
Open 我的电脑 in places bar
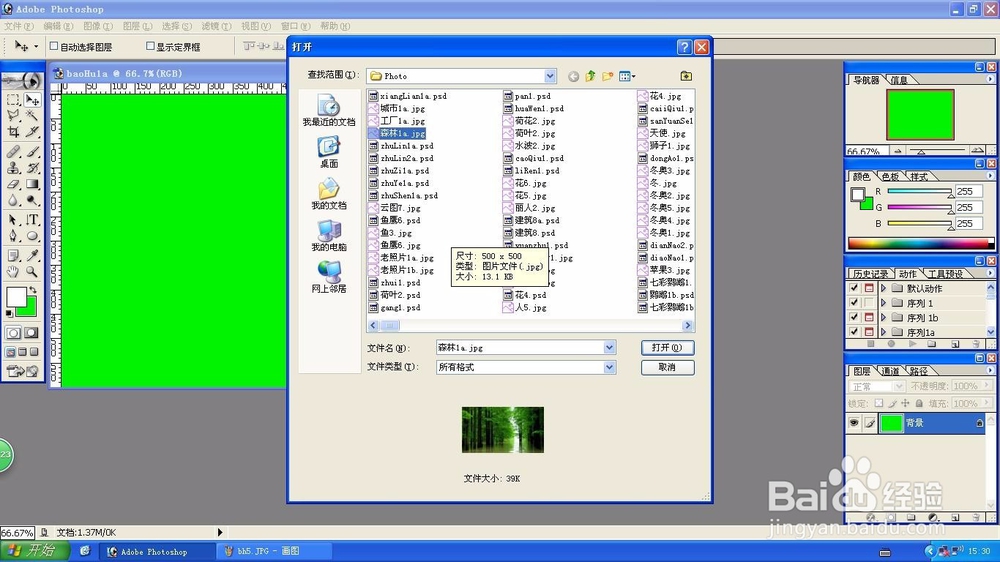[329, 235]
